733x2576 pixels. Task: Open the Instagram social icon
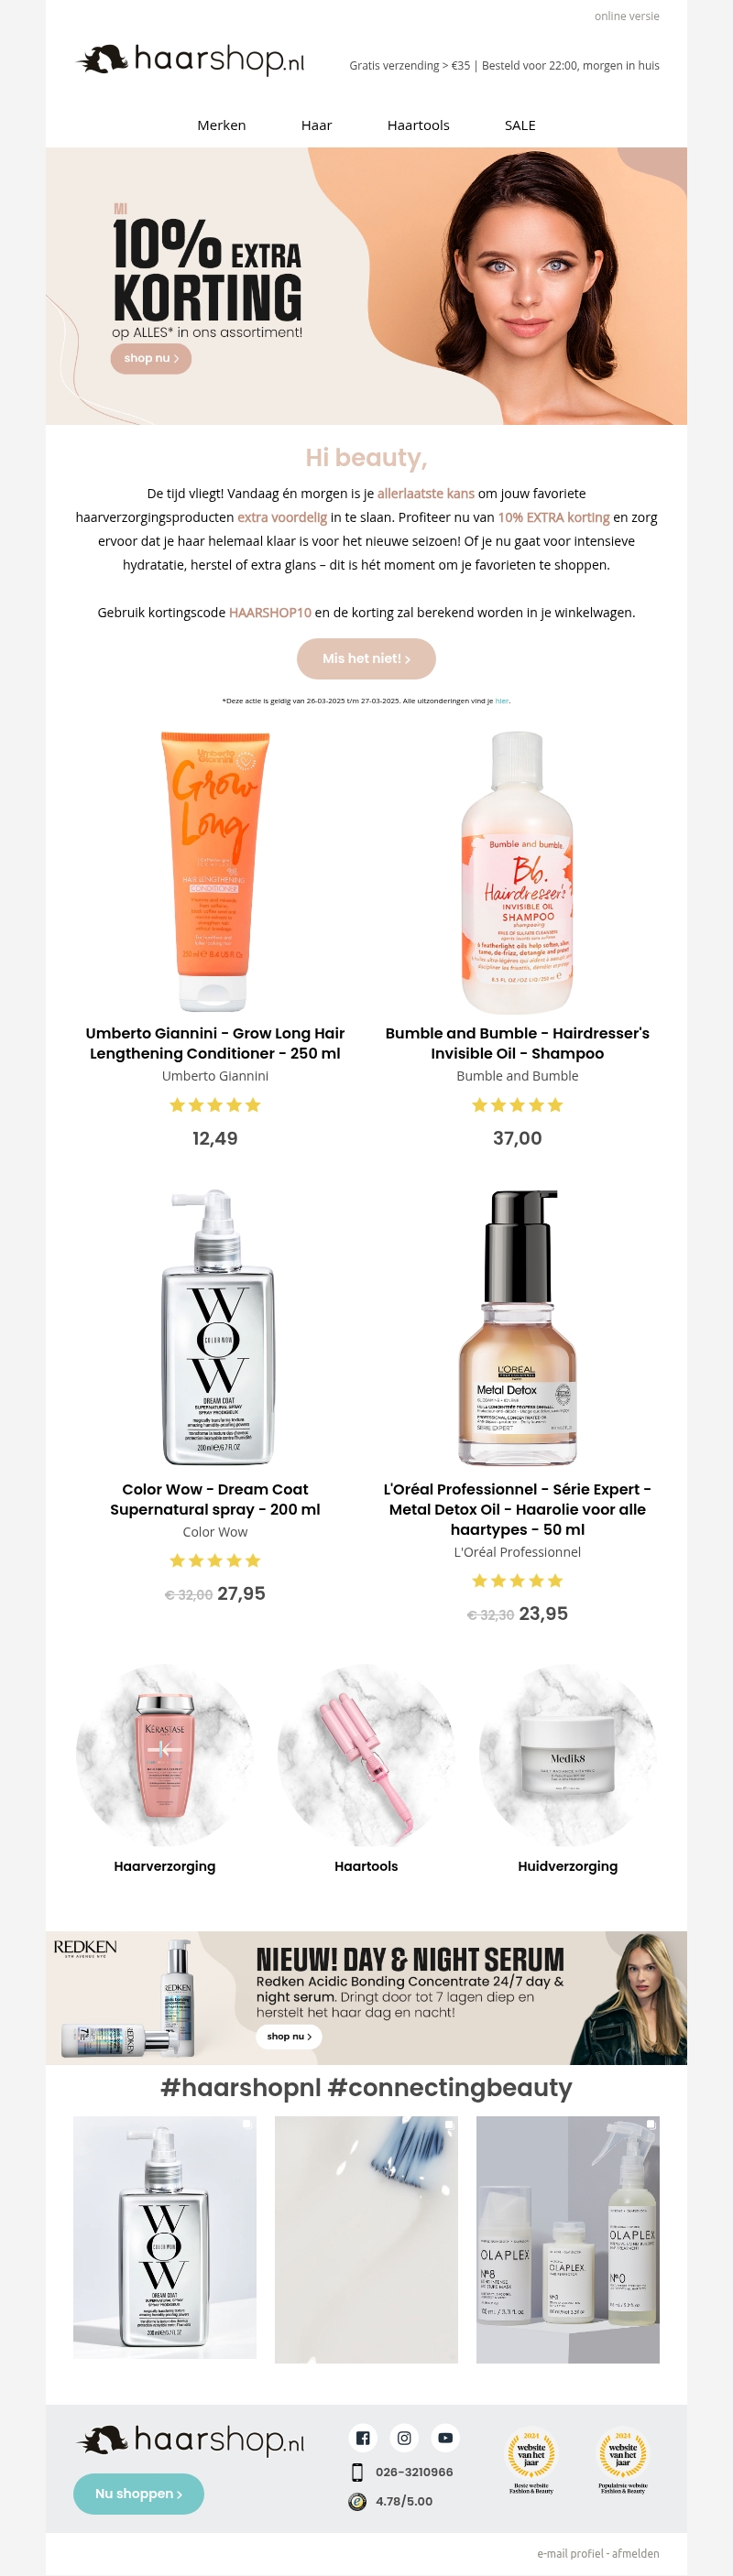point(404,2437)
